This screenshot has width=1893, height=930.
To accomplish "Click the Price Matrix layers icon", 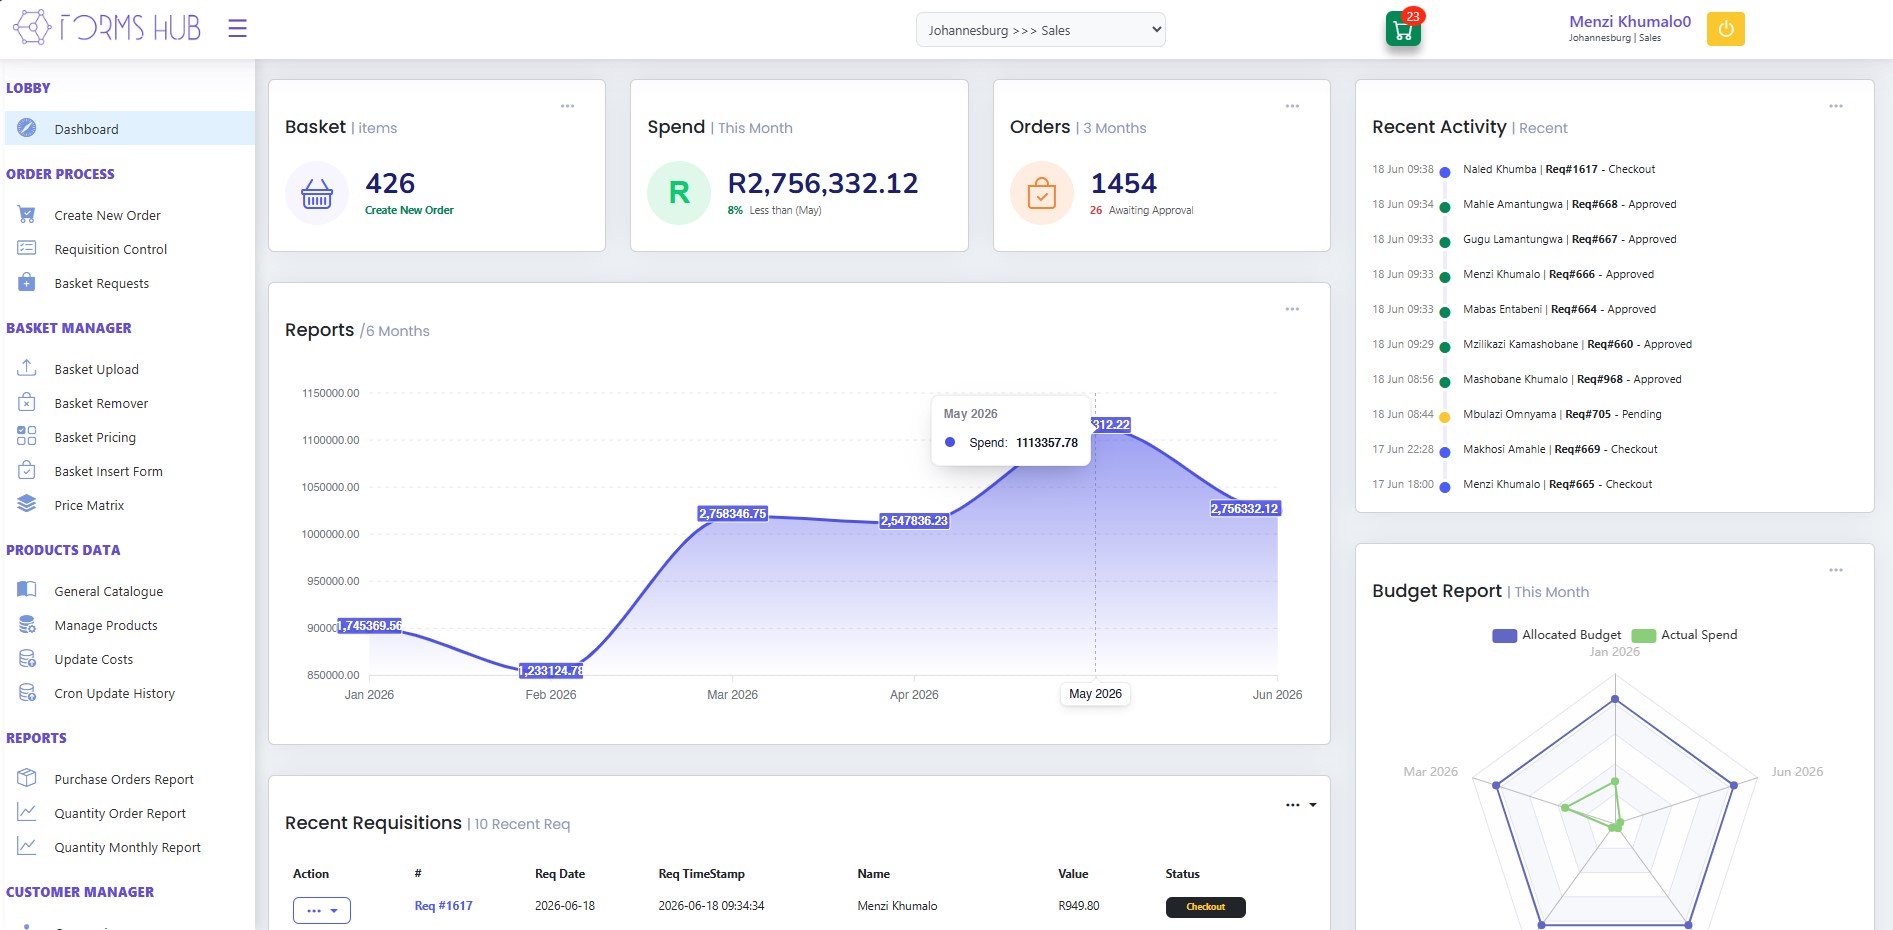I will click(x=27, y=504).
